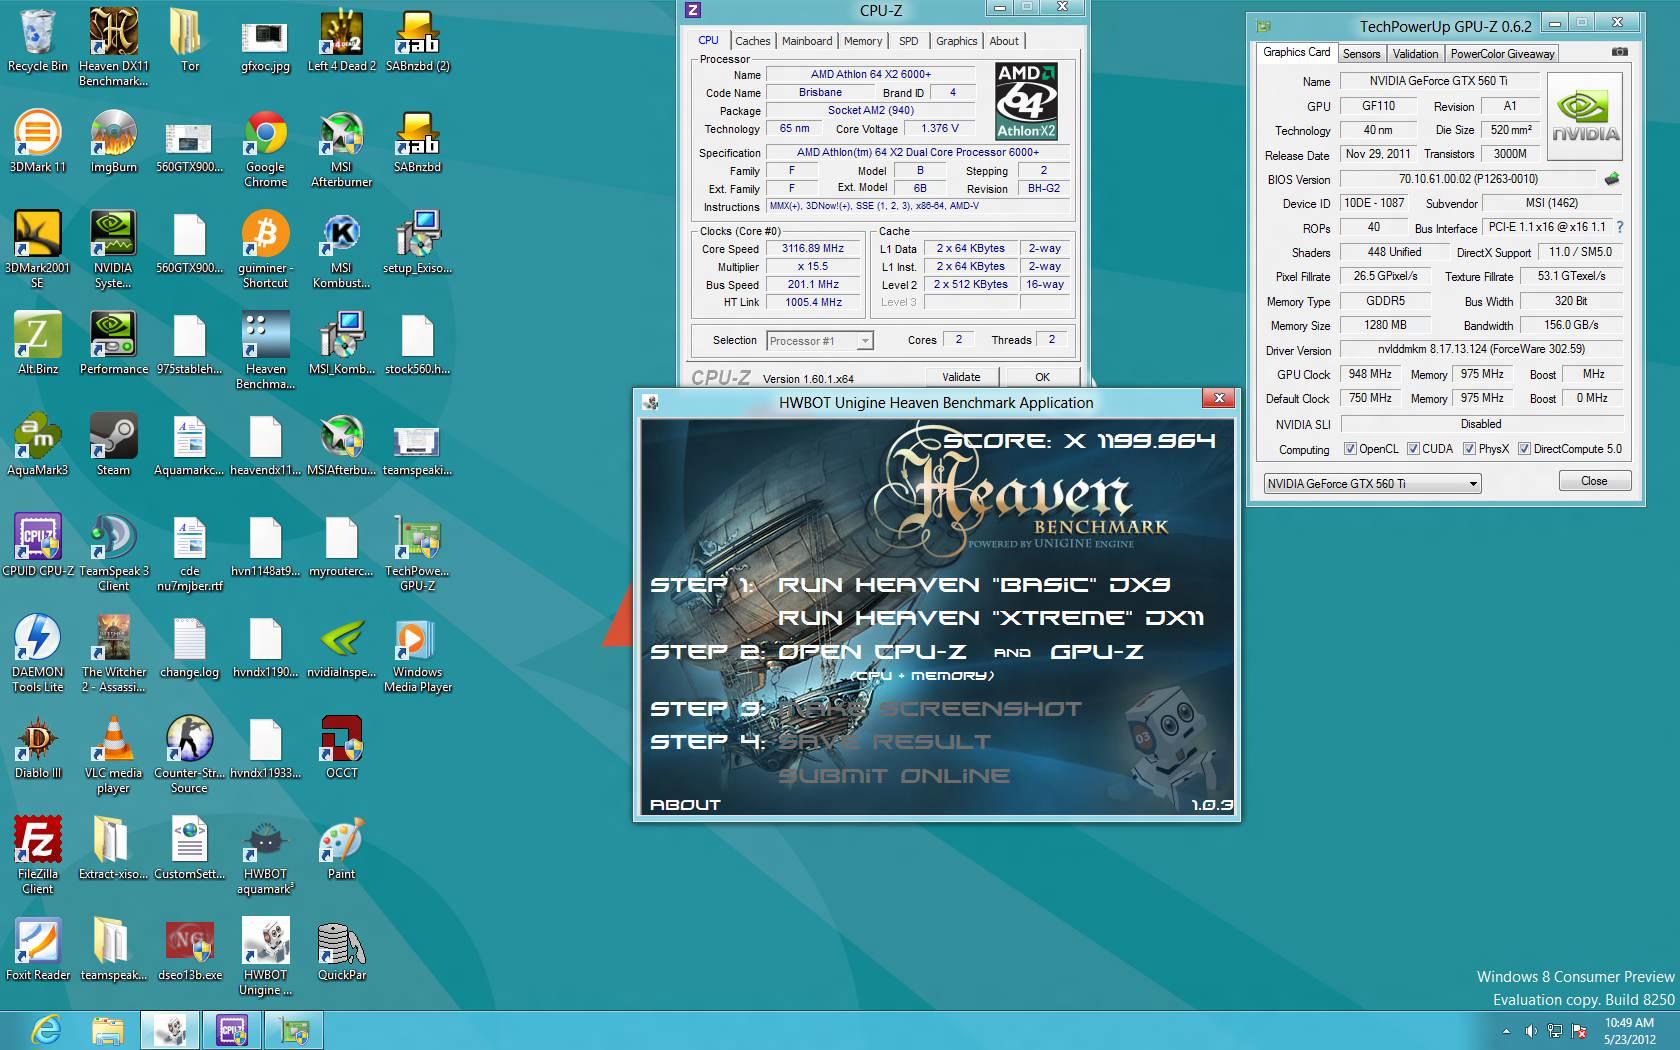
Task: Open Paint desktop shortcut
Action: [x=342, y=848]
